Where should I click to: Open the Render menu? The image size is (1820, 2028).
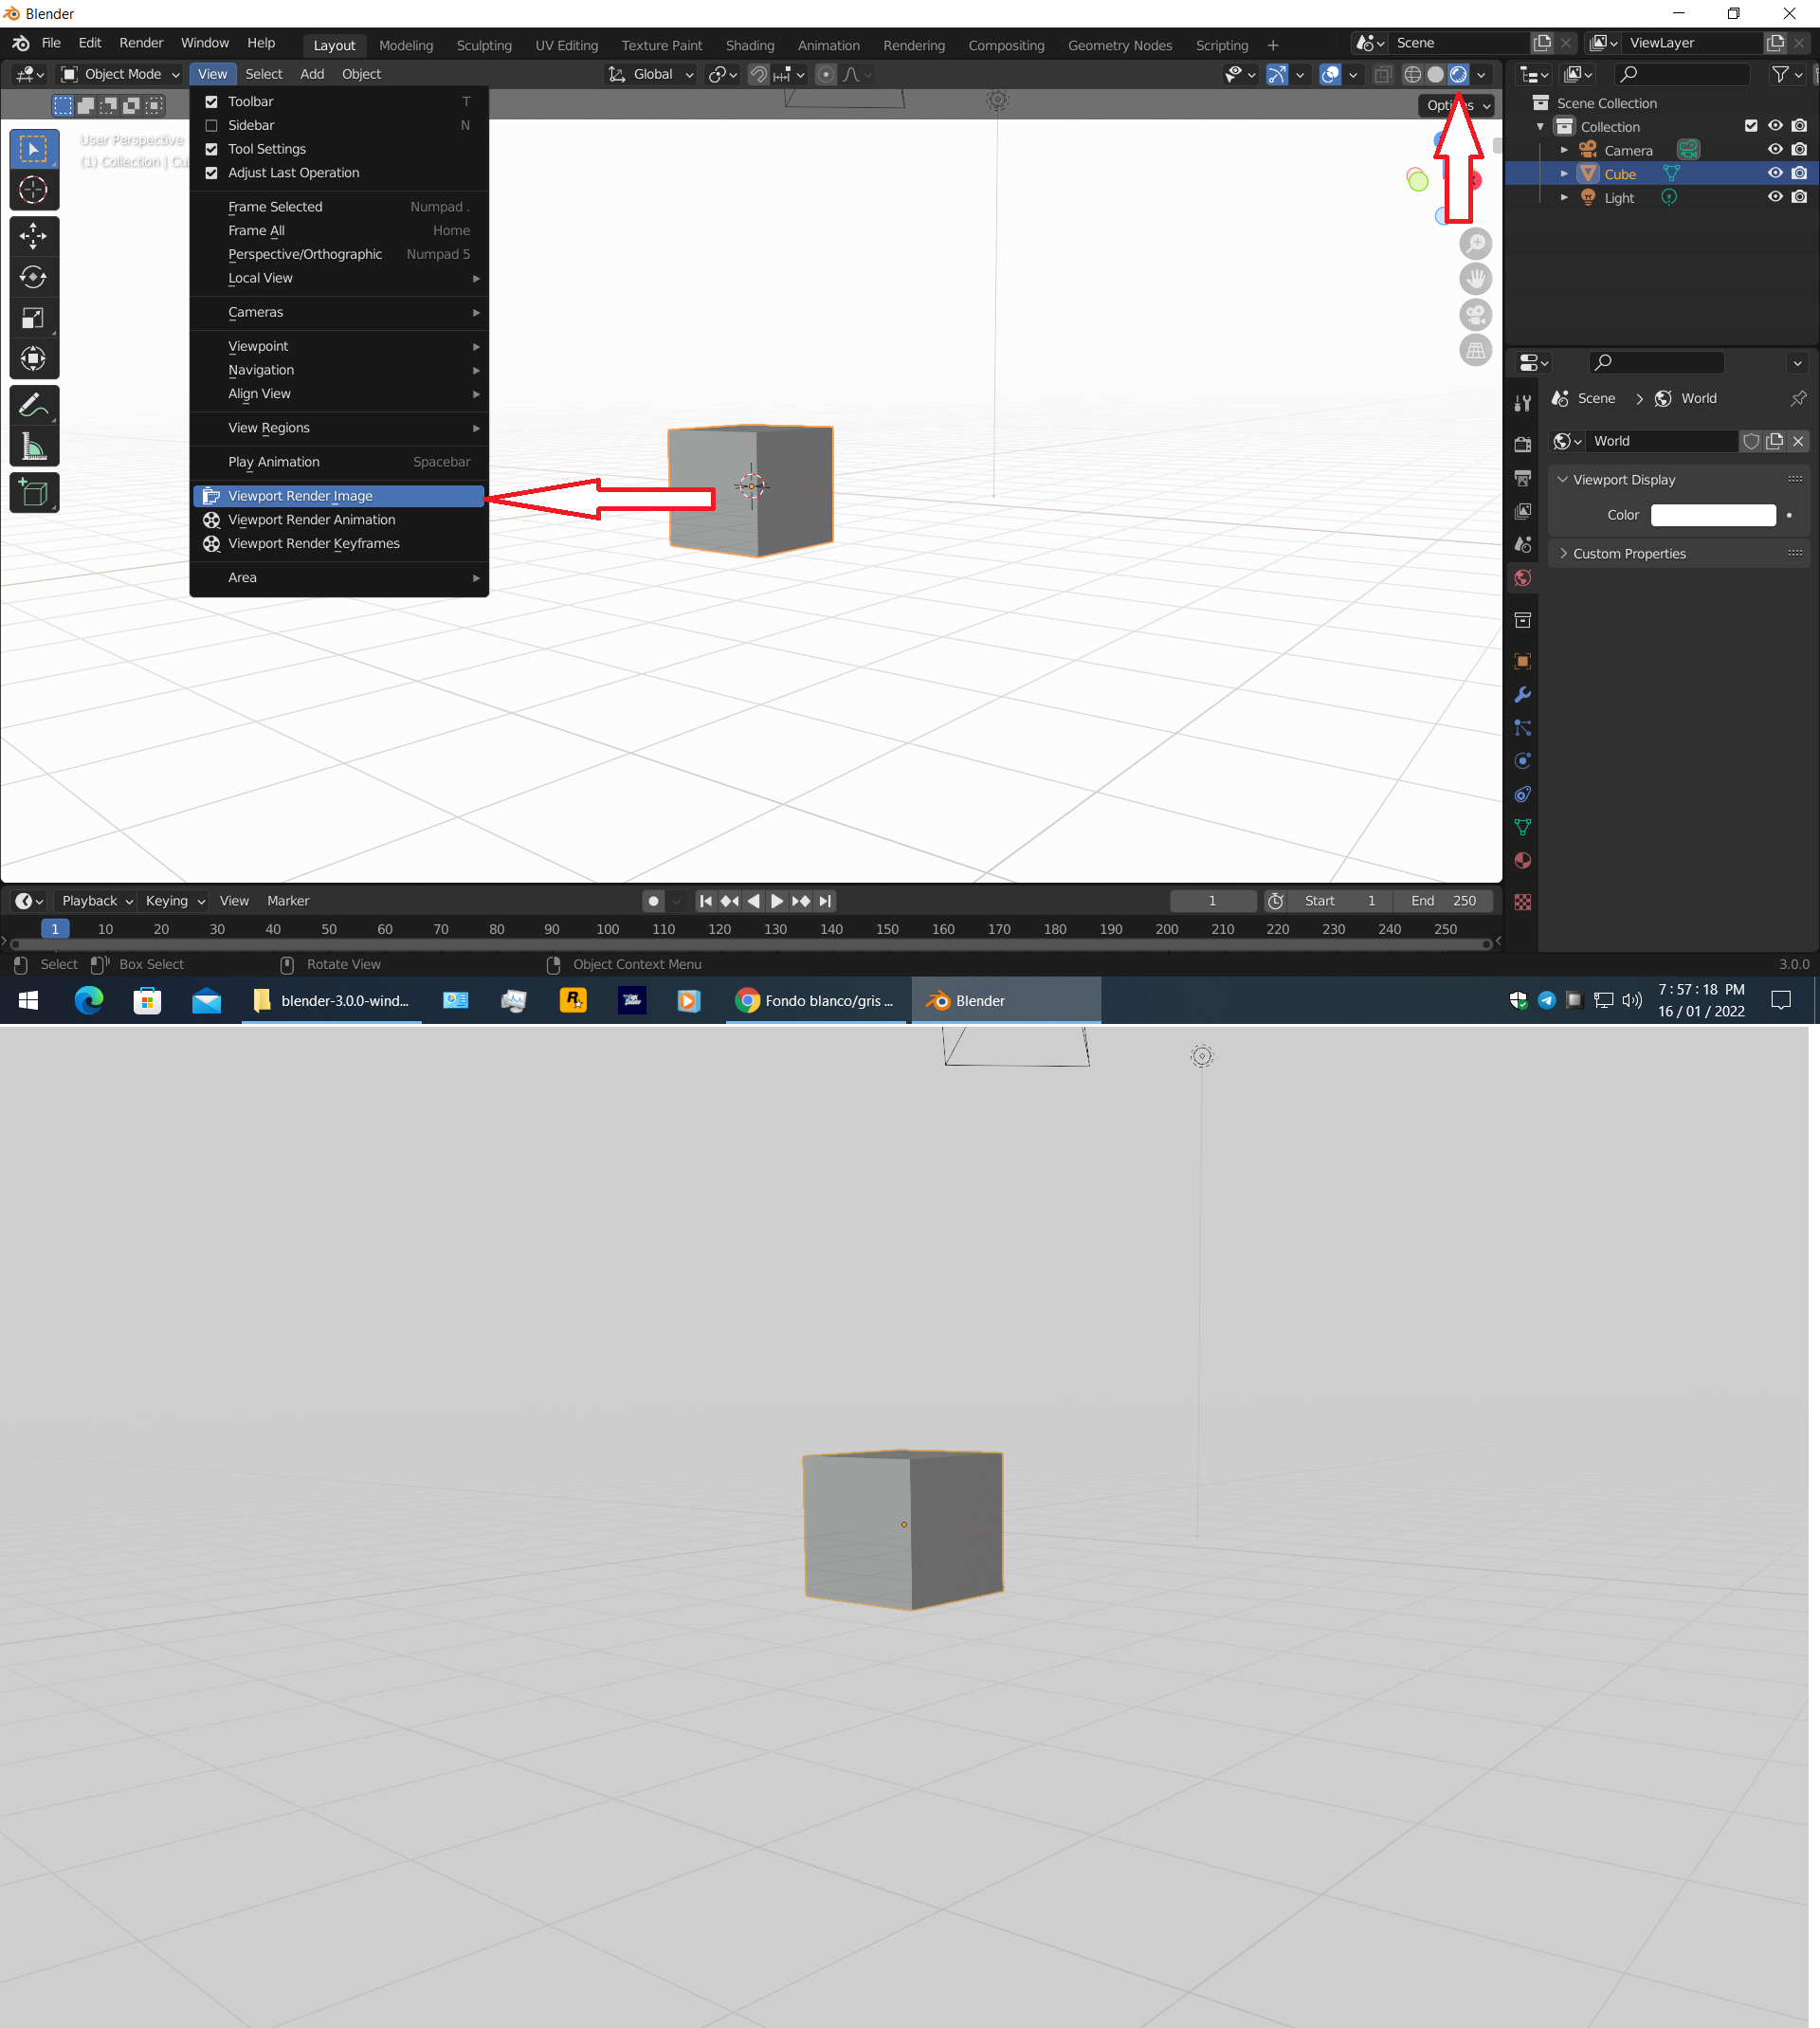click(141, 43)
